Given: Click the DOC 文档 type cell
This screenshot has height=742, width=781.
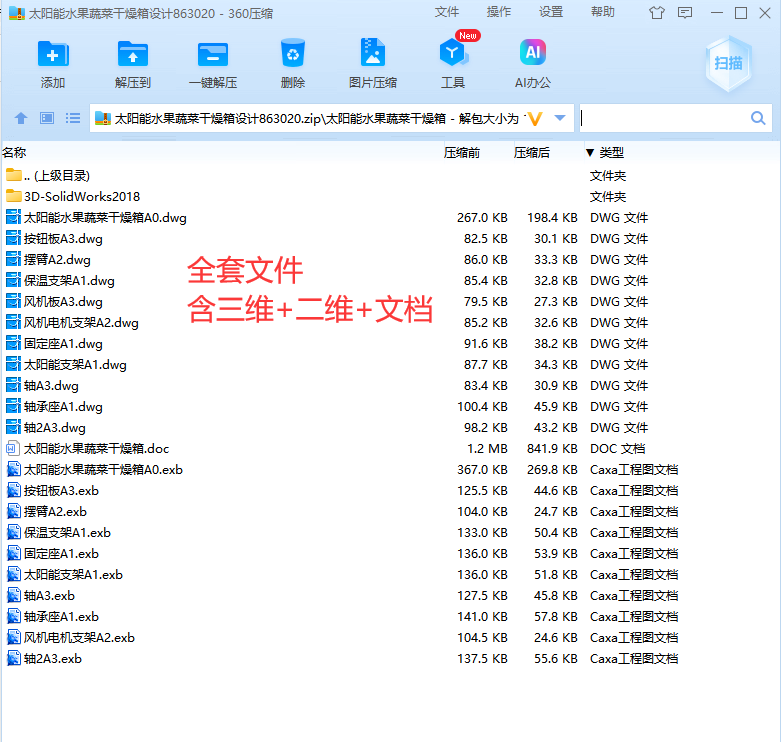Looking at the screenshot, I should point(618,448).
